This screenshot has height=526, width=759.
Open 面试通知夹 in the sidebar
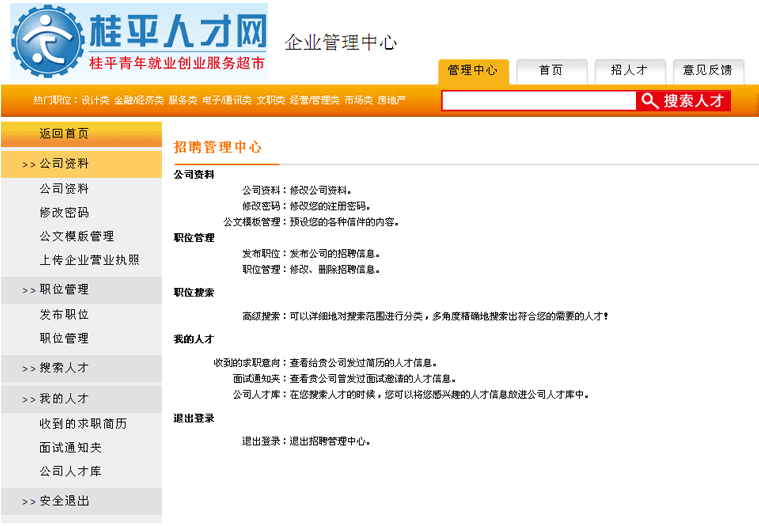coord(70,448)
